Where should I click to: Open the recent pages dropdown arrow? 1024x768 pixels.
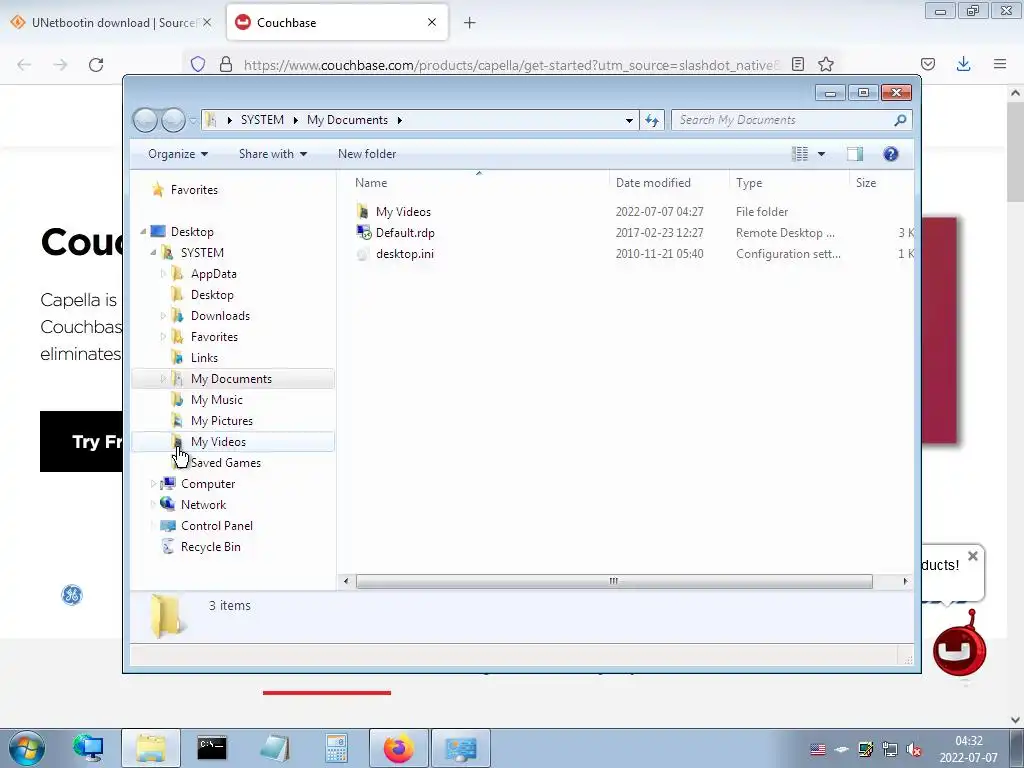[193, 120]
